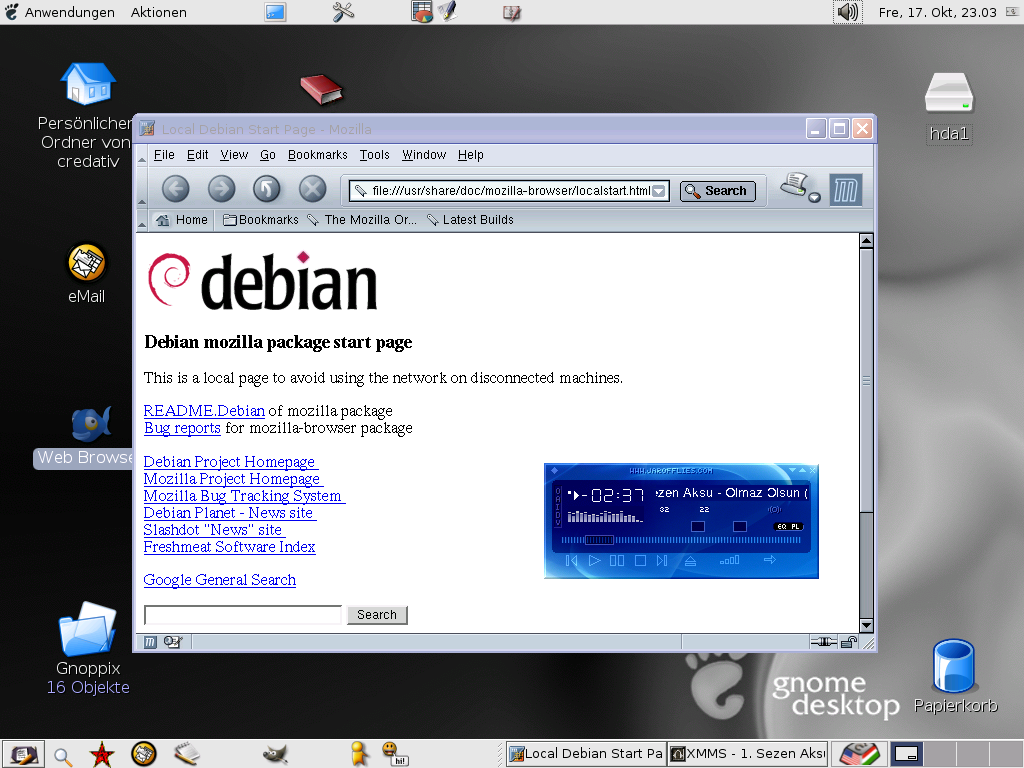This screenshot has height=768, width=1024.
Task: Open the Gnoppix folder on desktop
Action: pos(88,628)
